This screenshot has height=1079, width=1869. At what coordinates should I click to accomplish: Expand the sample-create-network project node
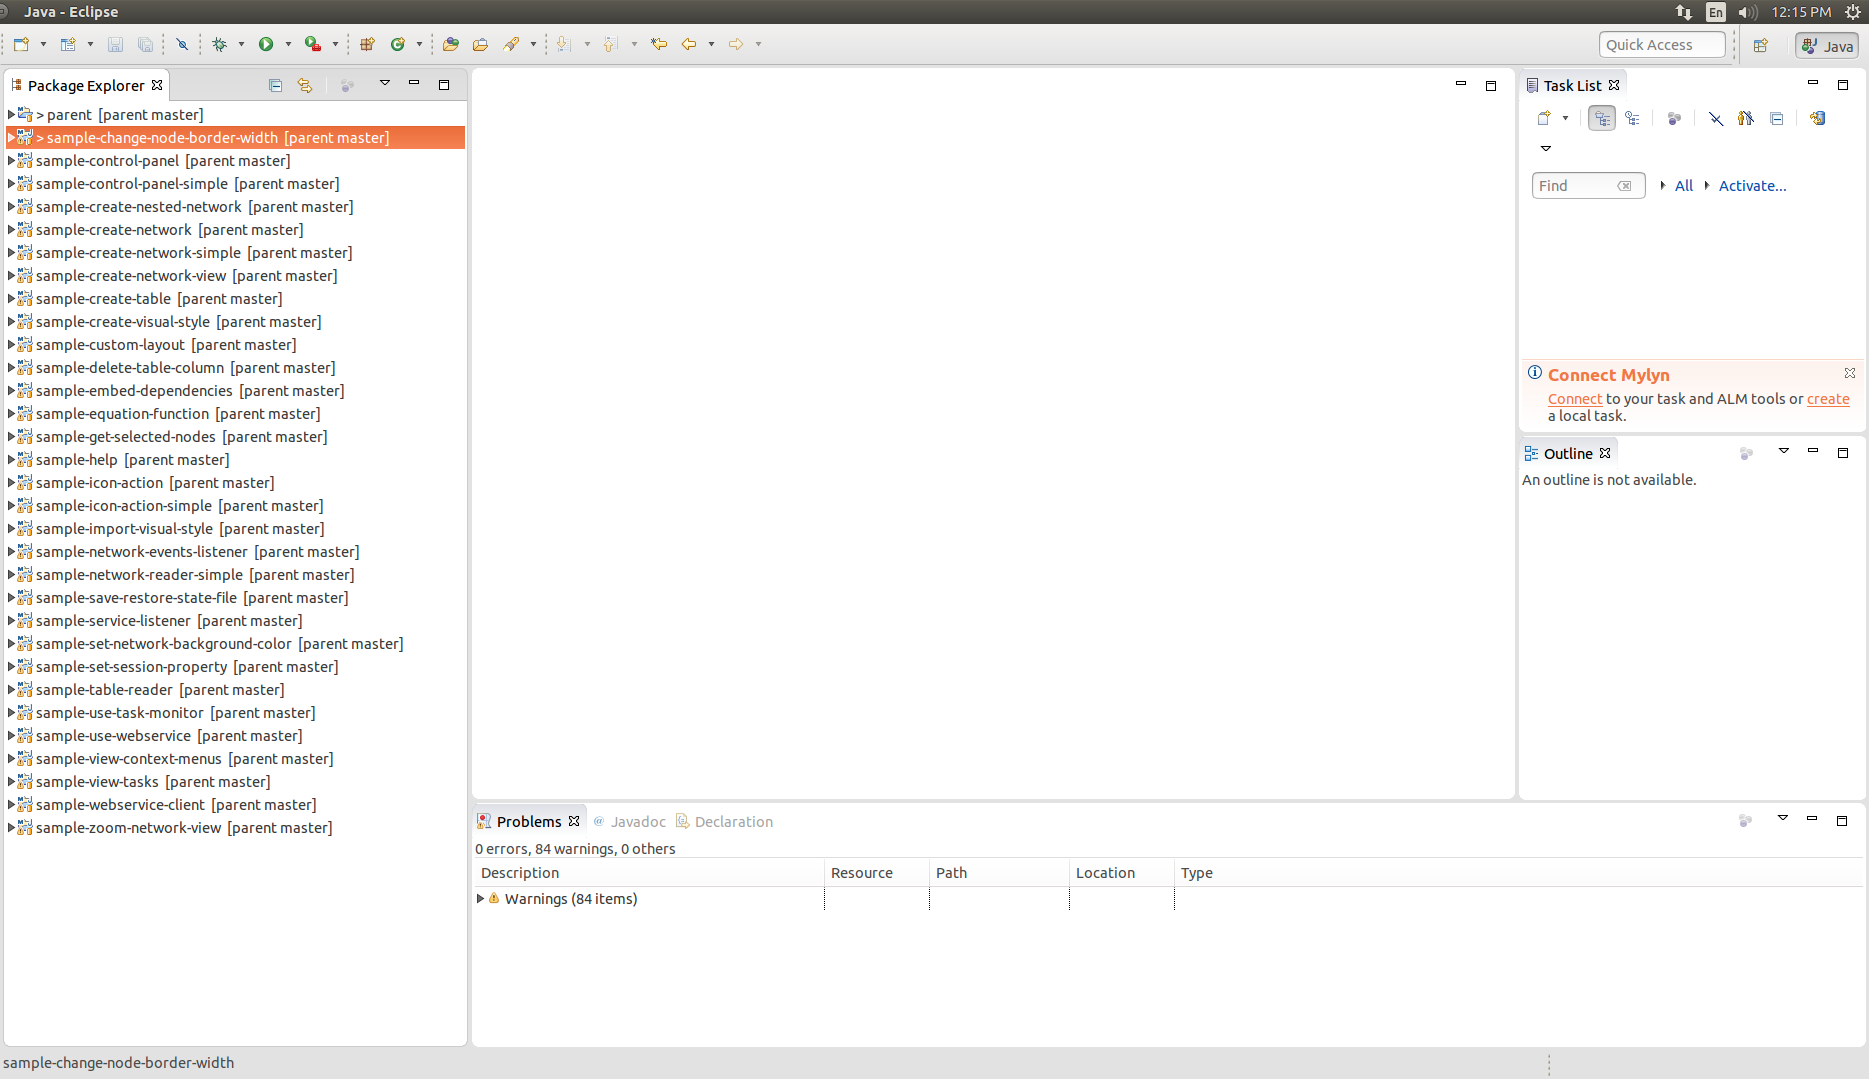(11, 230)
